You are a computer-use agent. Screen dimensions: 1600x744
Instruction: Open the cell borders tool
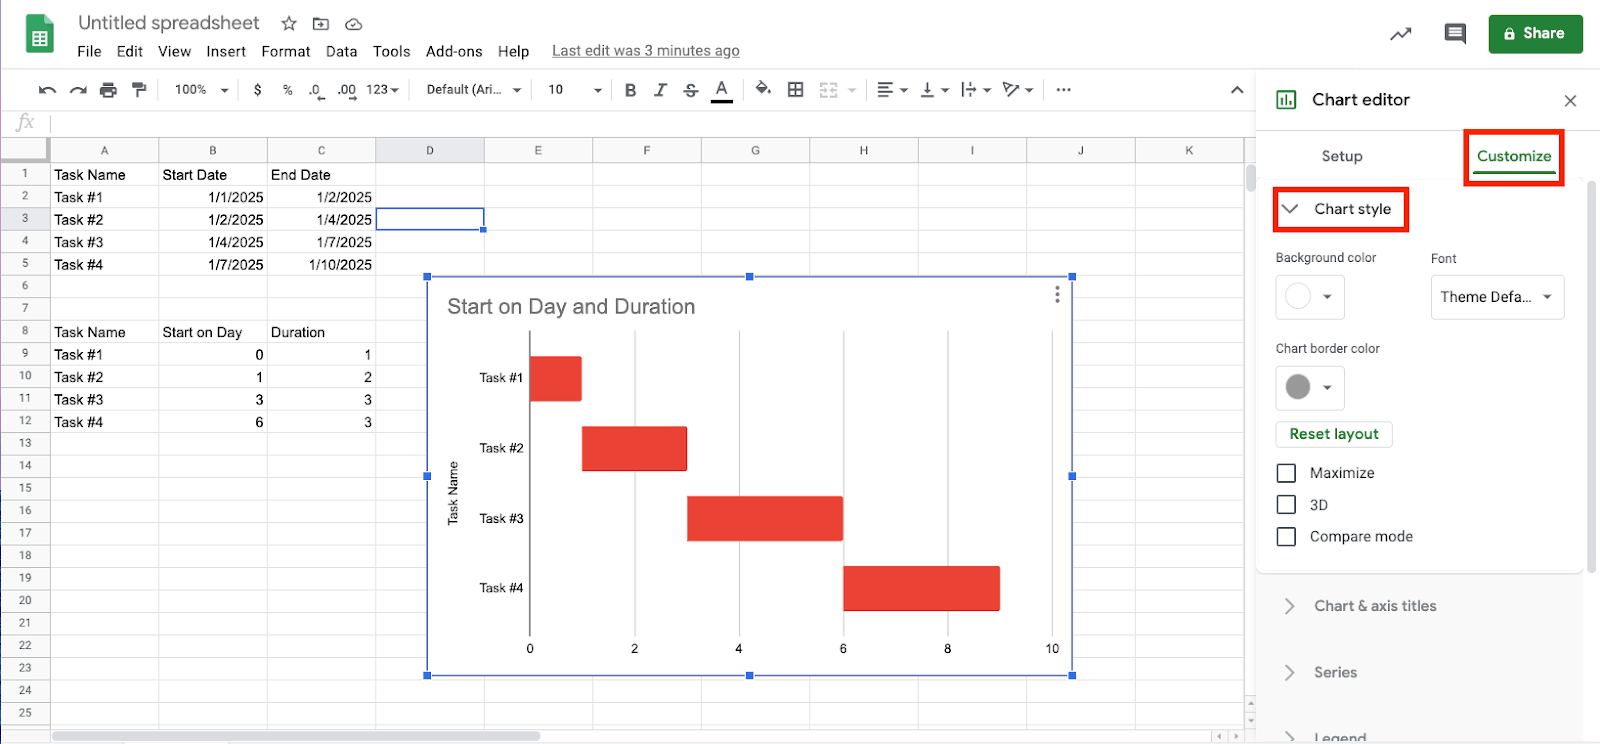[795, 90]
